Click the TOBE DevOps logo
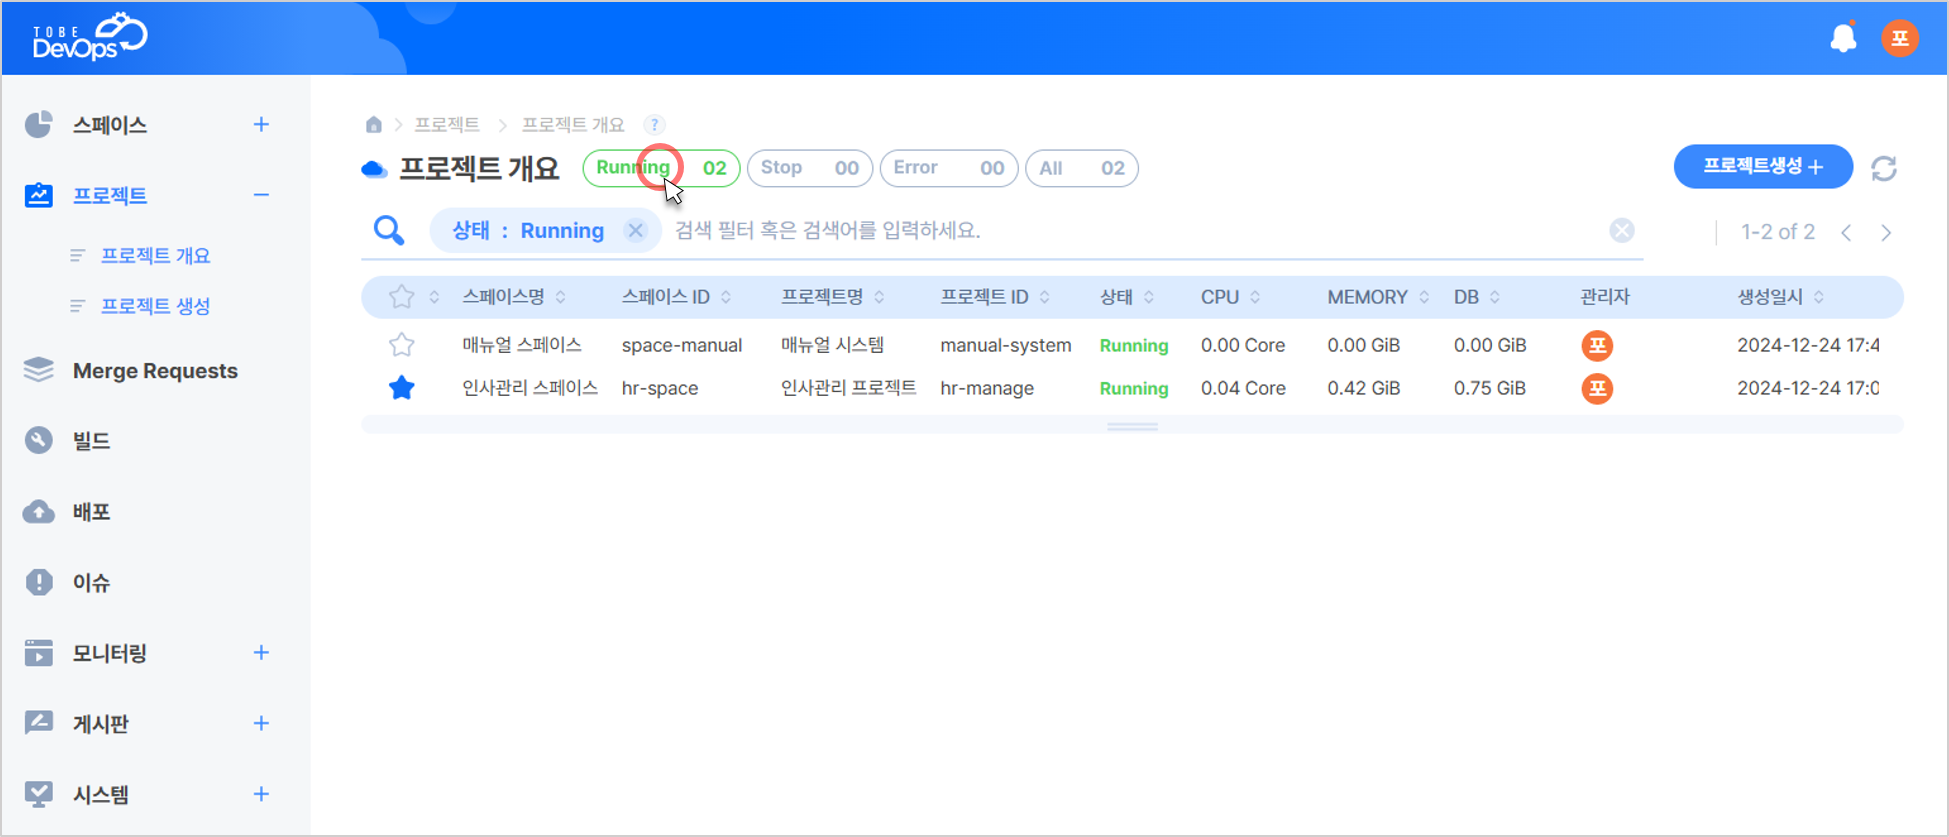Screen dimensions: 1949x837 90,37
